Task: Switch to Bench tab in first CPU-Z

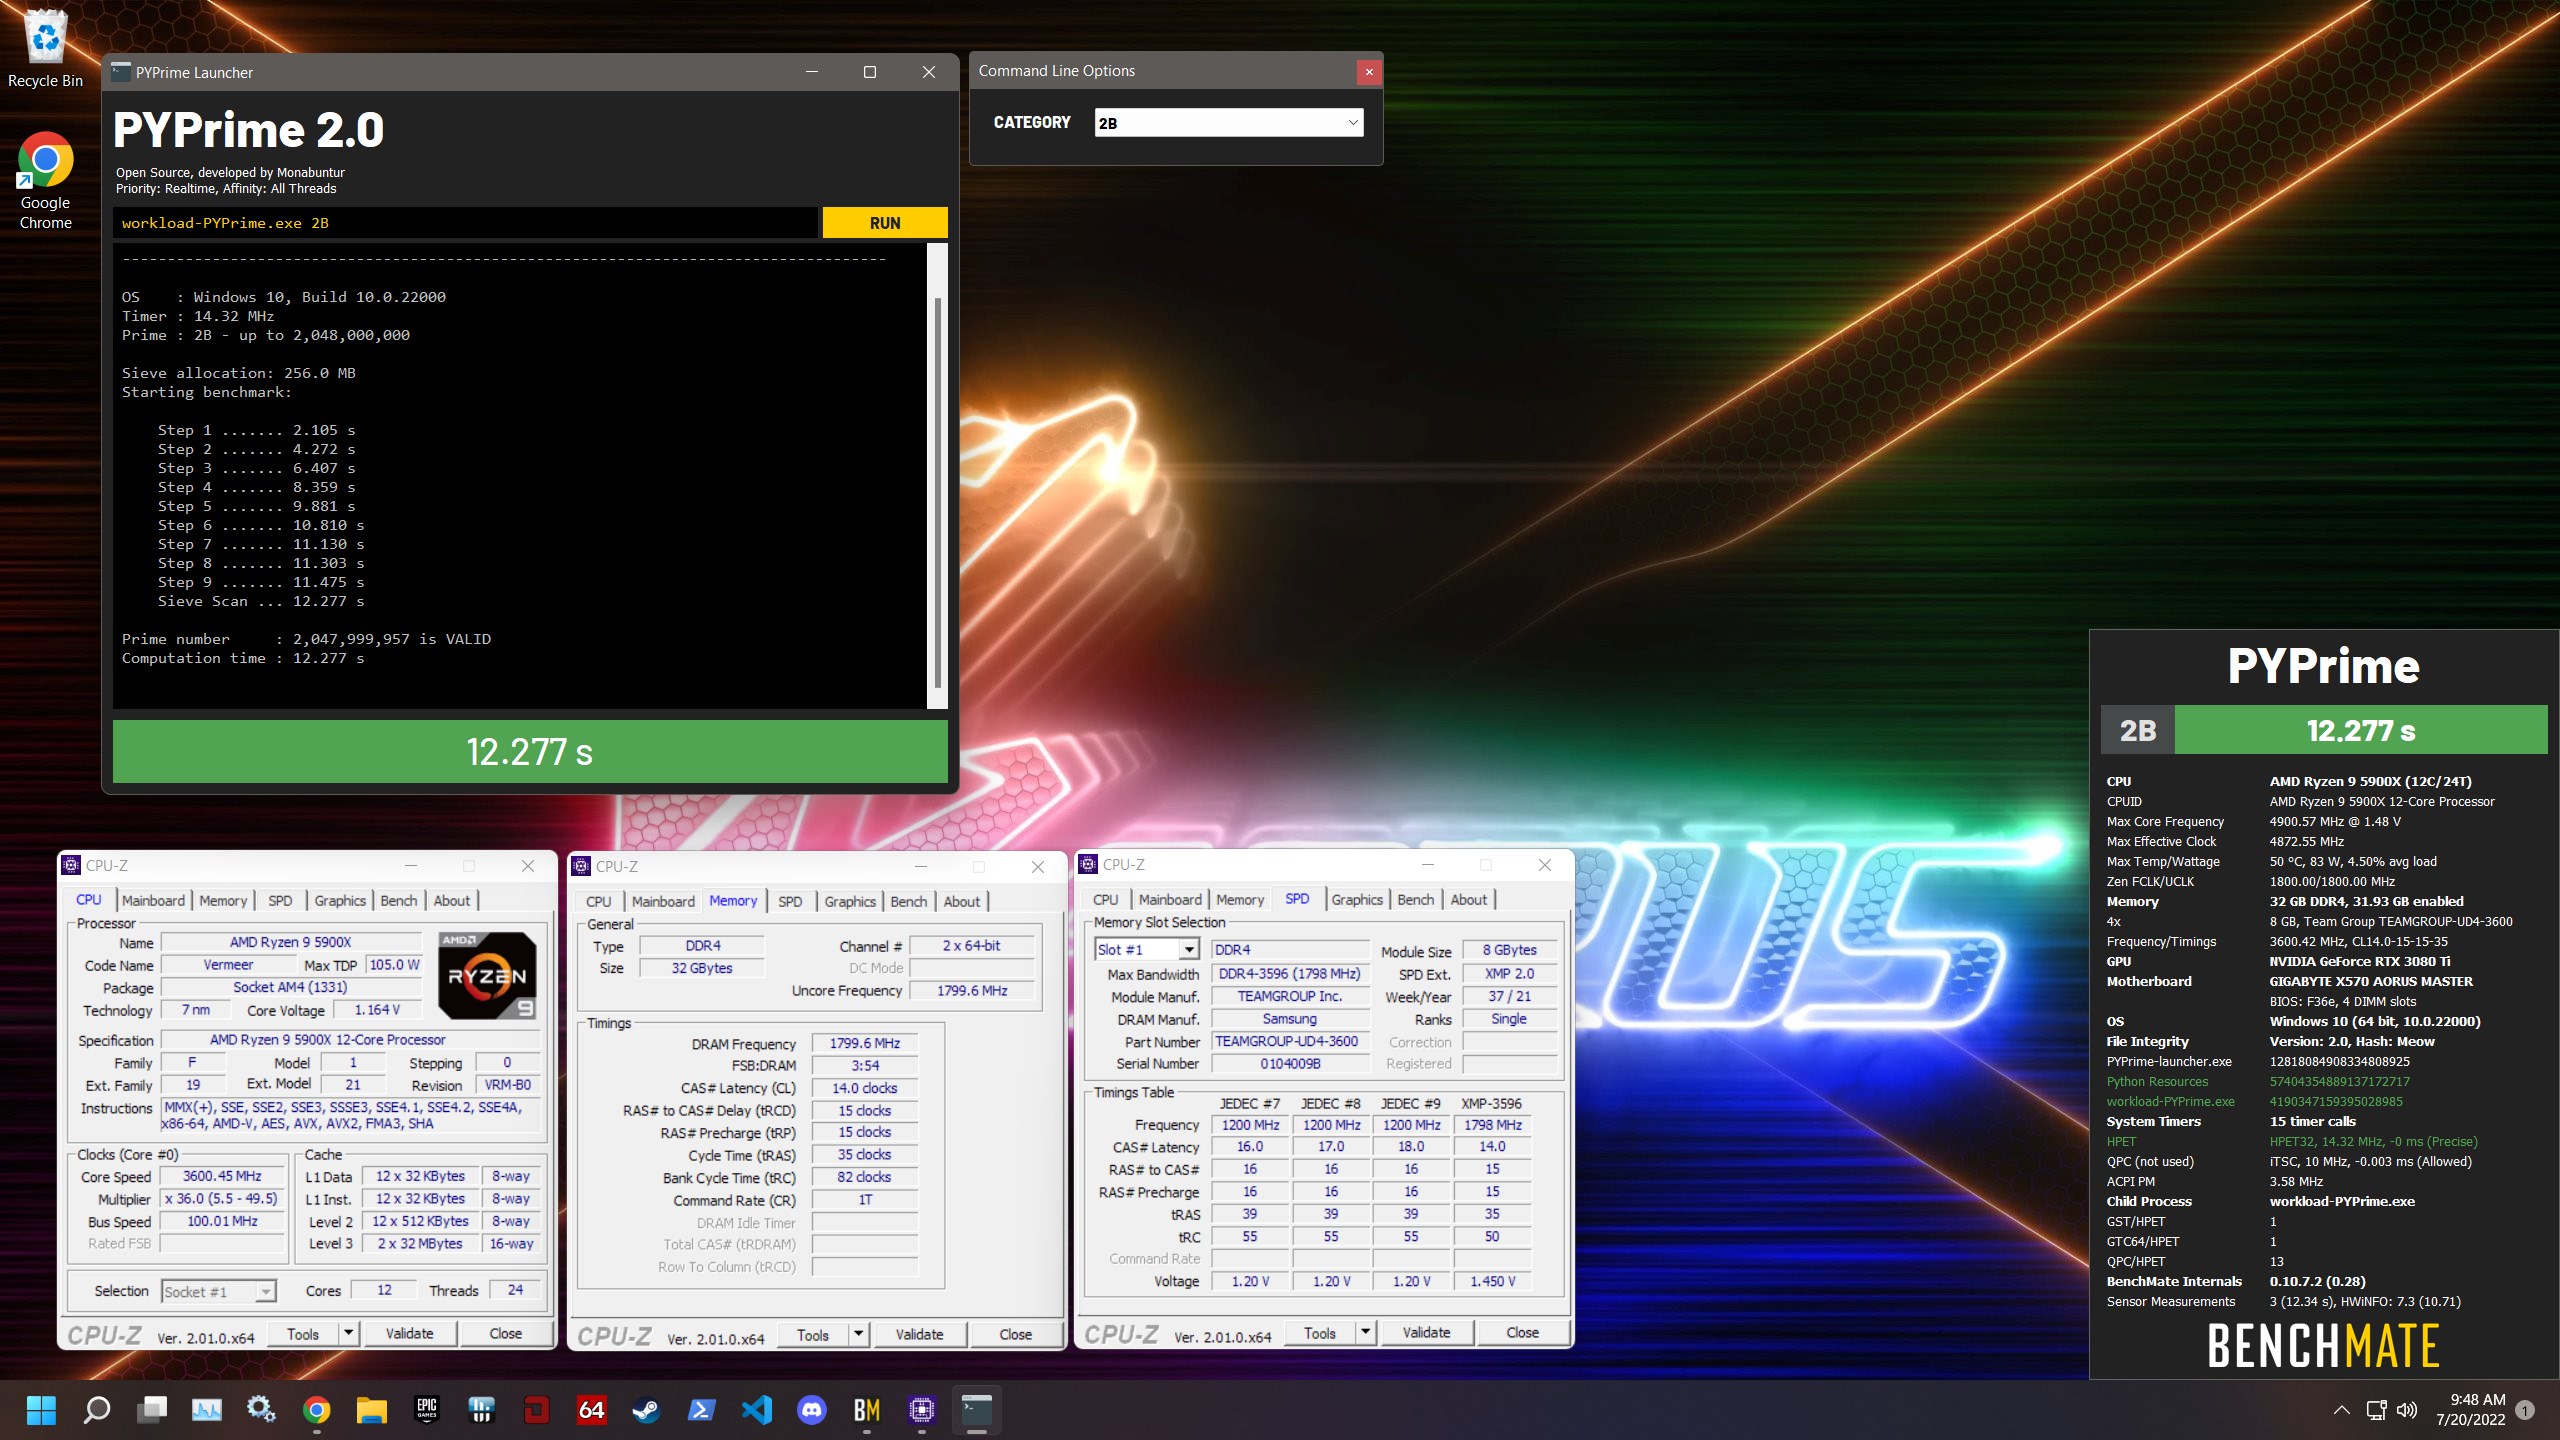Action: pos(399,900)
